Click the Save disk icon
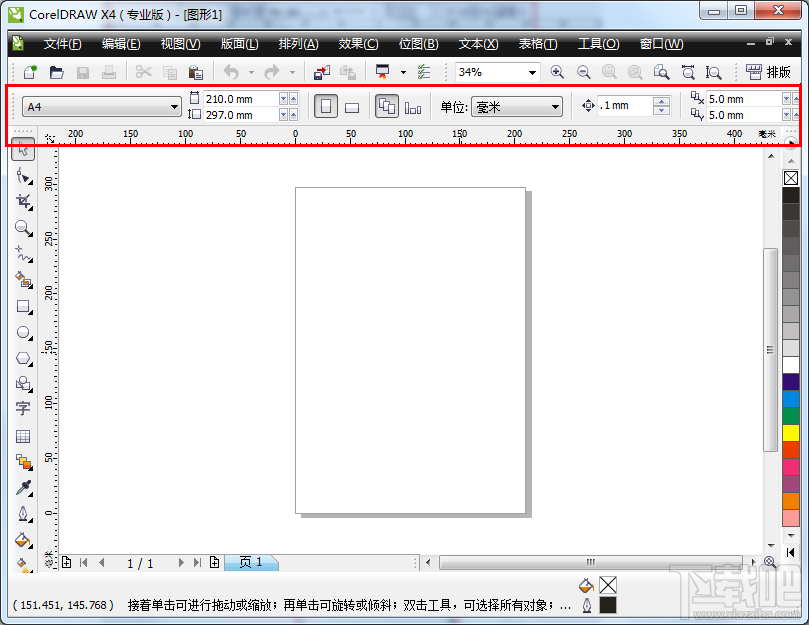 click(x=83, y=72)
